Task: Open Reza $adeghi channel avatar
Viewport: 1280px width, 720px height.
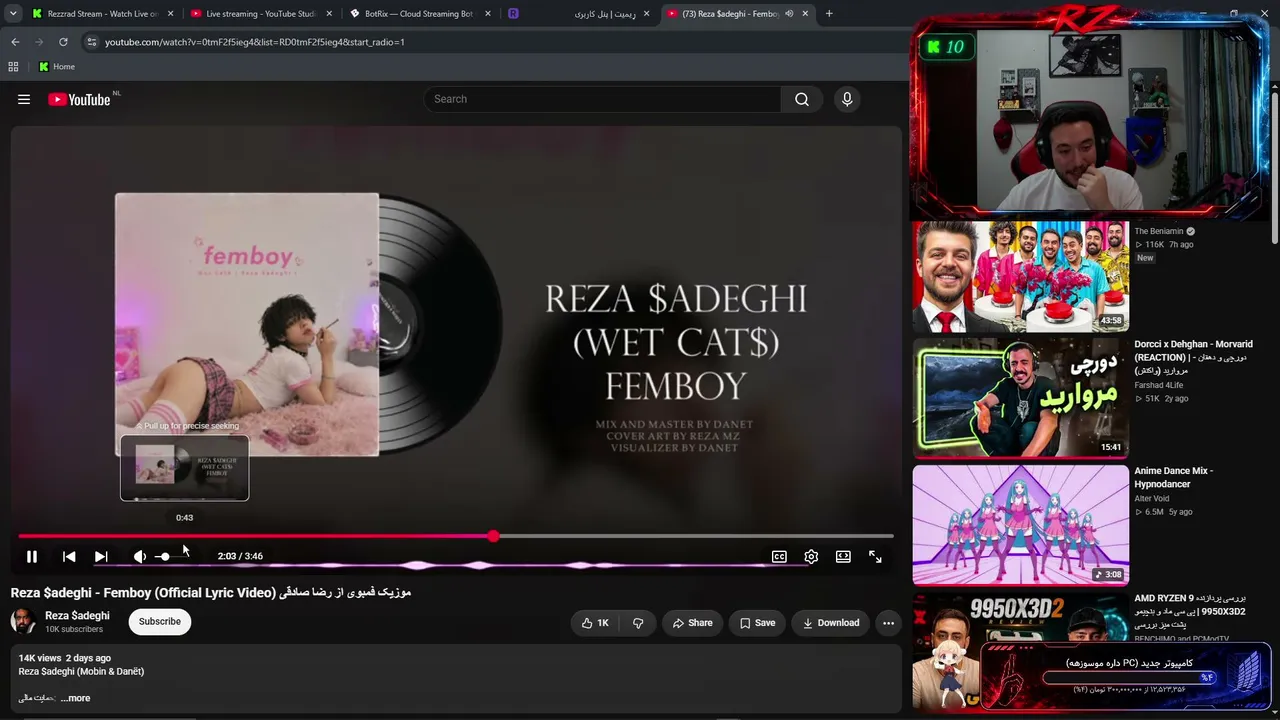Action: pyautogui.click(x=24, y=622)
